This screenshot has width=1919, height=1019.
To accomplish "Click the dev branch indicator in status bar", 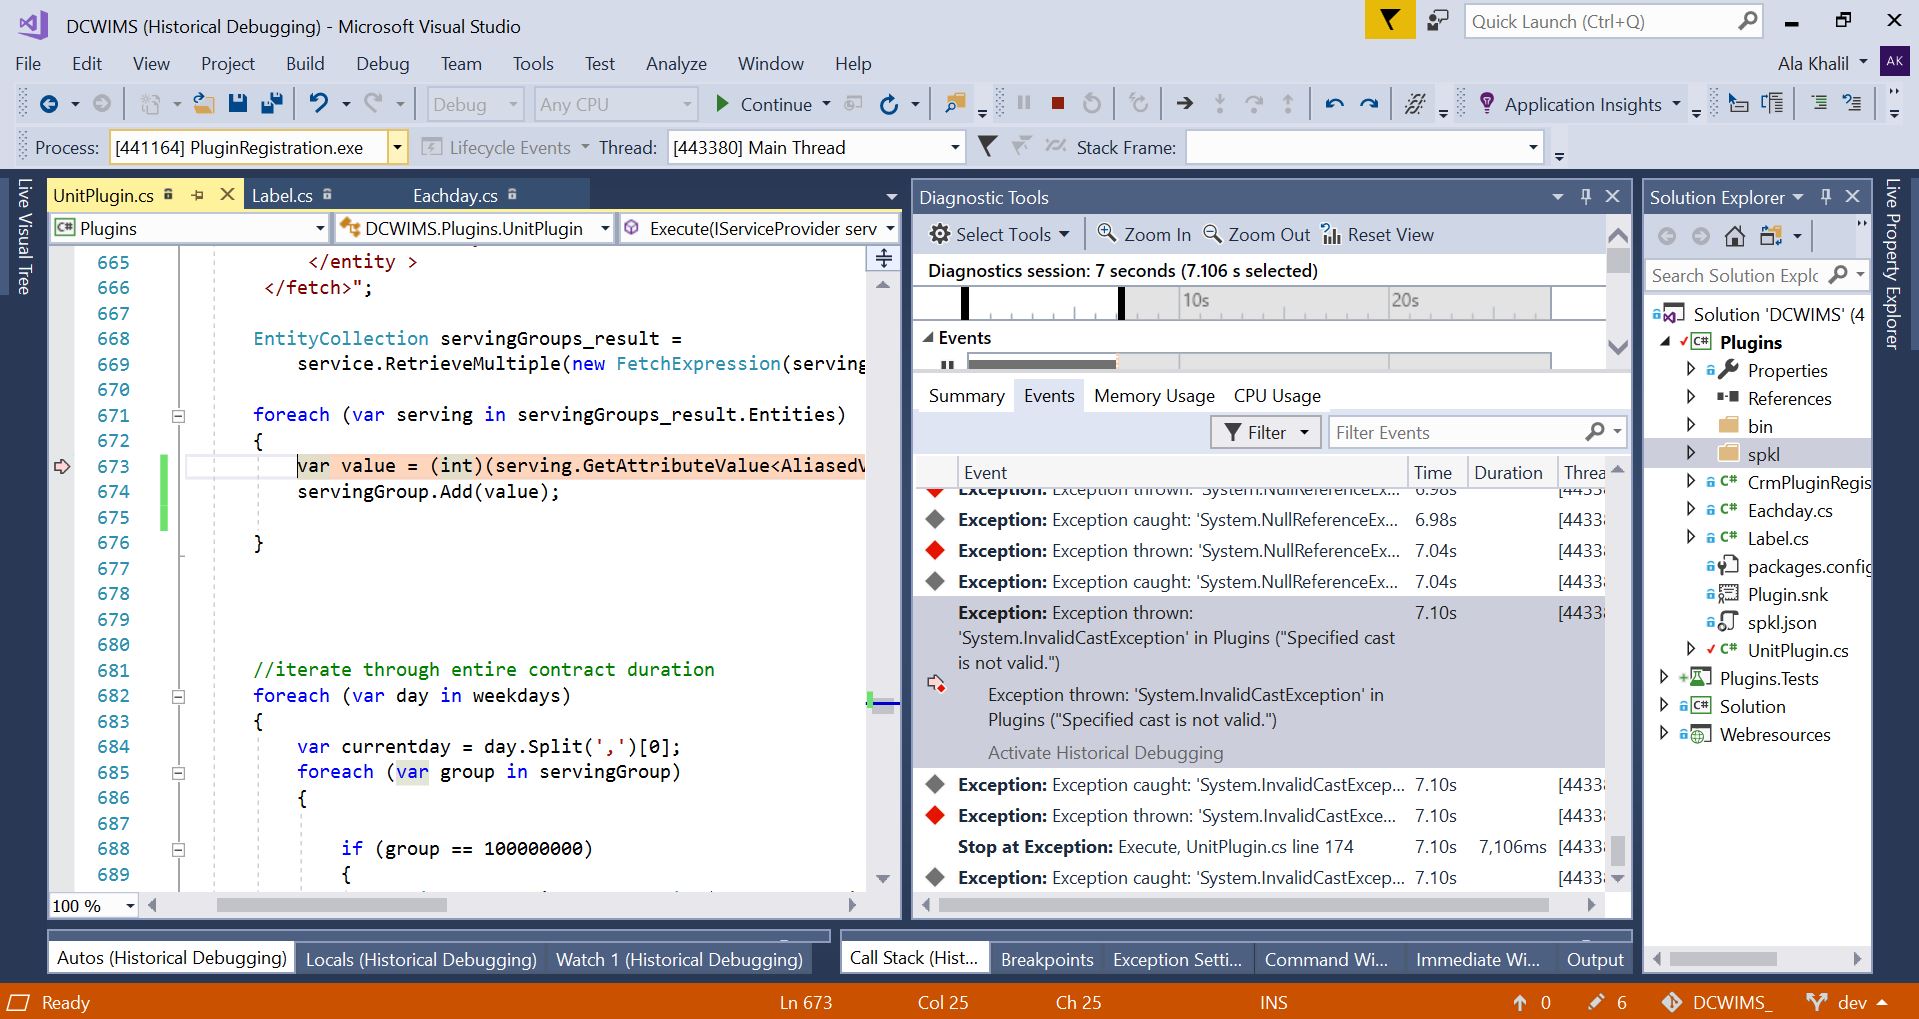I will (x=1847, y=1002).
